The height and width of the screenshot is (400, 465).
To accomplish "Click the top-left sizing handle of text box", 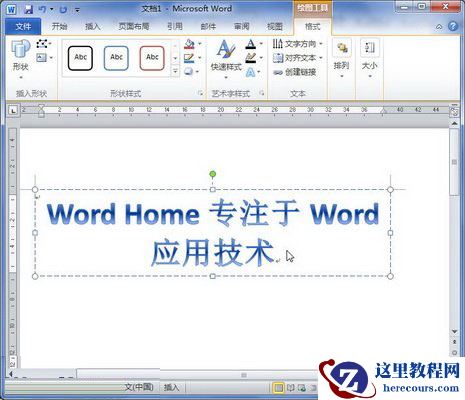I will [35, 190].
